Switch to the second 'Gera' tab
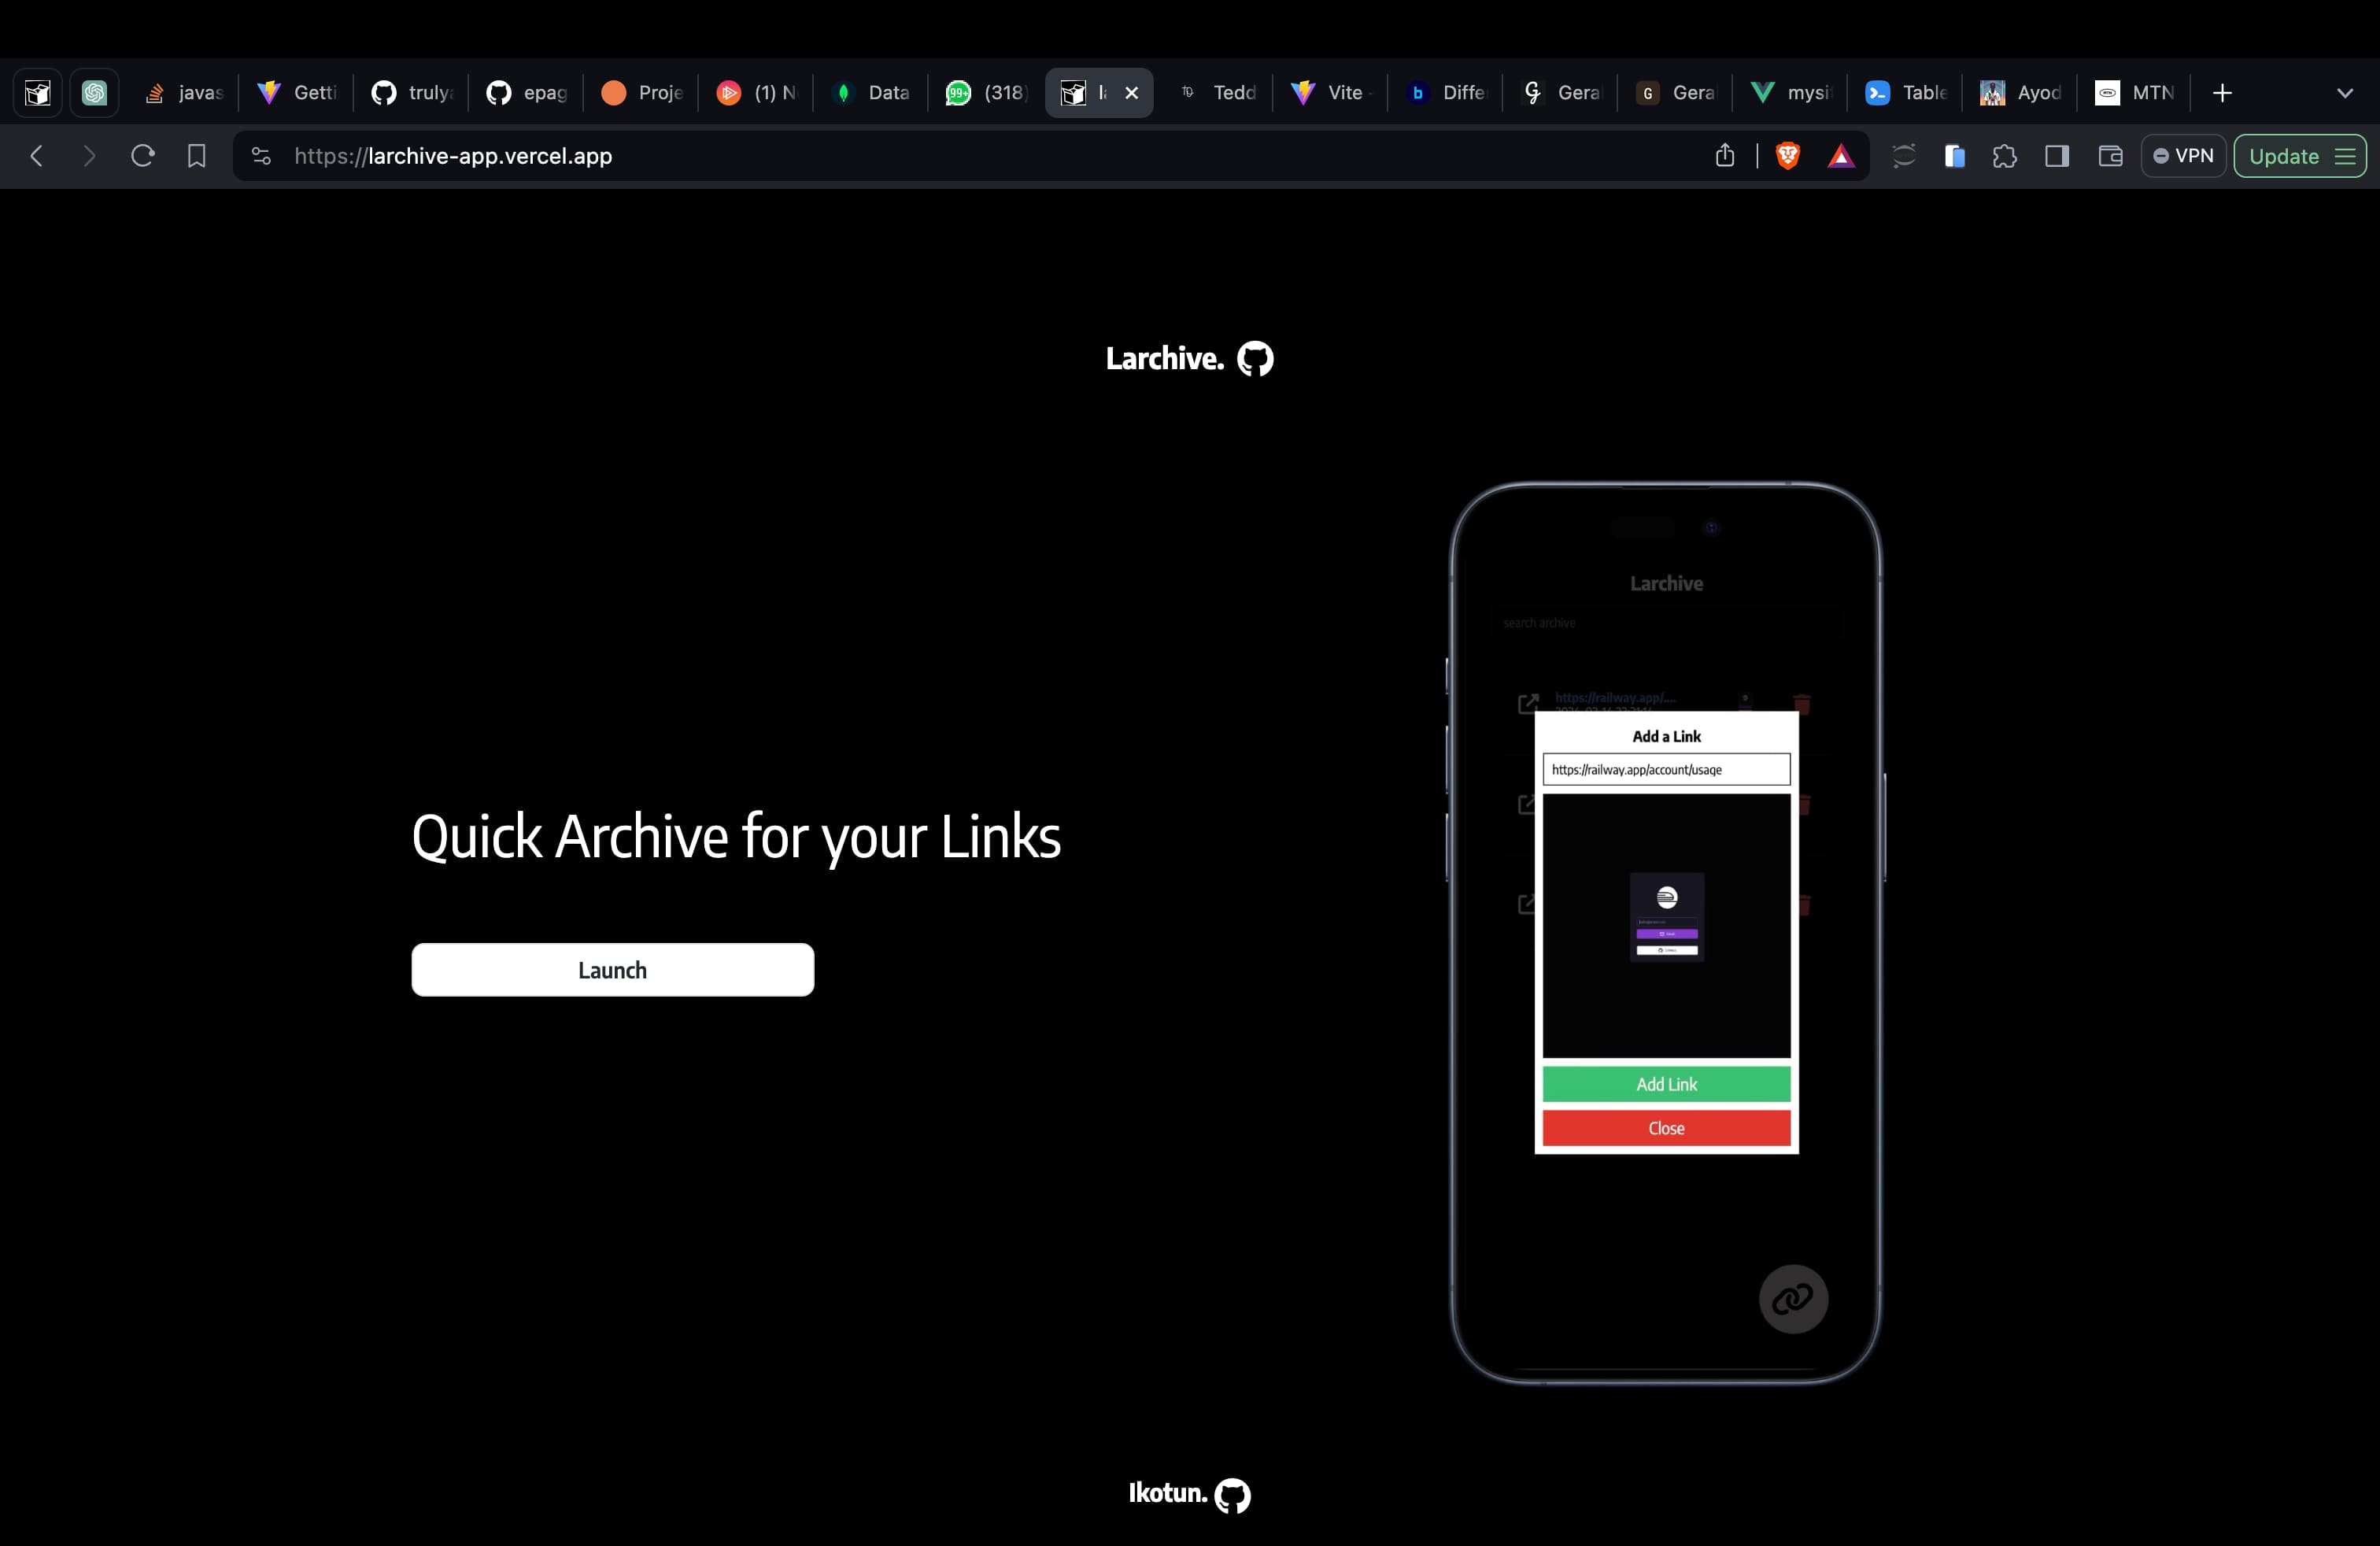This screenshot has width=2380, height=1546. pyautogui.click(x=1677, y=93)
